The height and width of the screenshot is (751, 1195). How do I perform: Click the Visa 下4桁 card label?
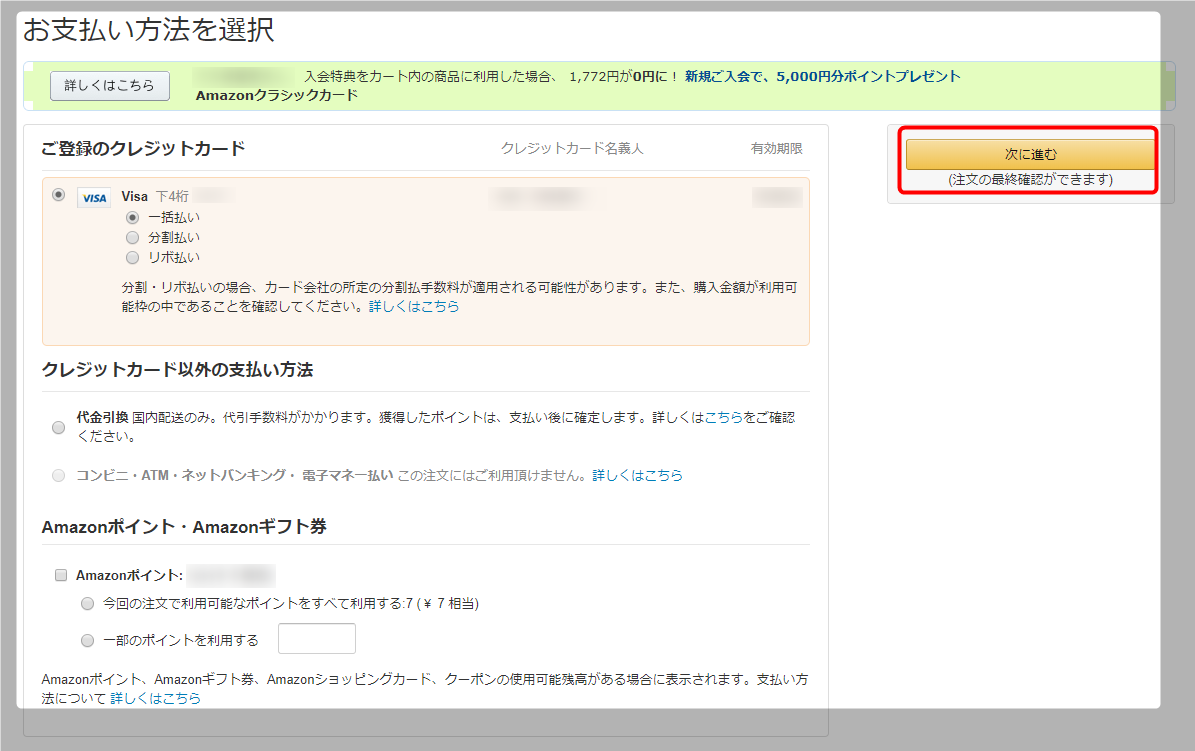click(x=155, y=197)
